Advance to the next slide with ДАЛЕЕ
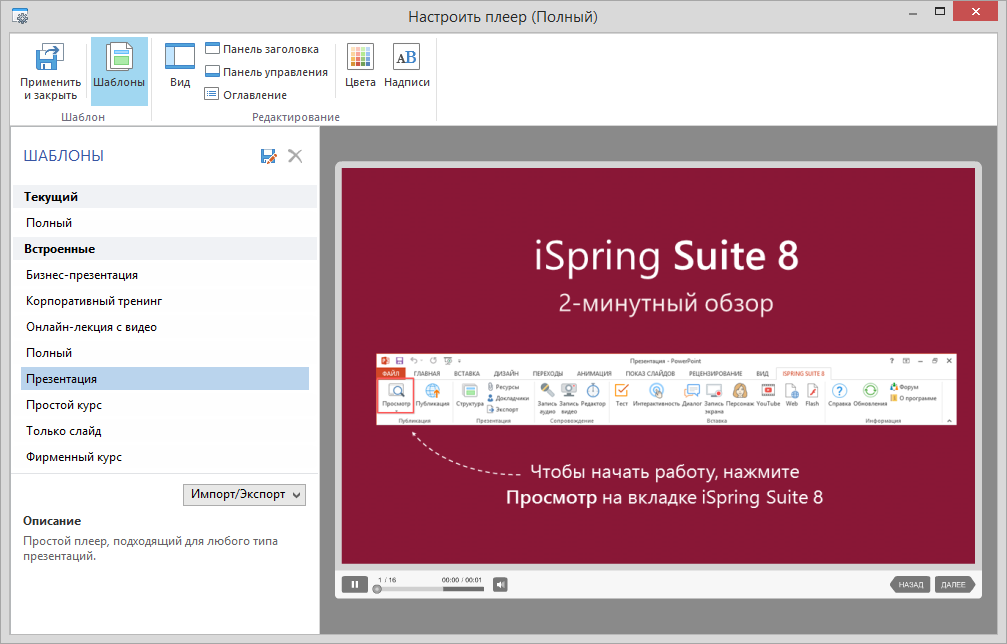1007x644 pixels. coord(954,584)
